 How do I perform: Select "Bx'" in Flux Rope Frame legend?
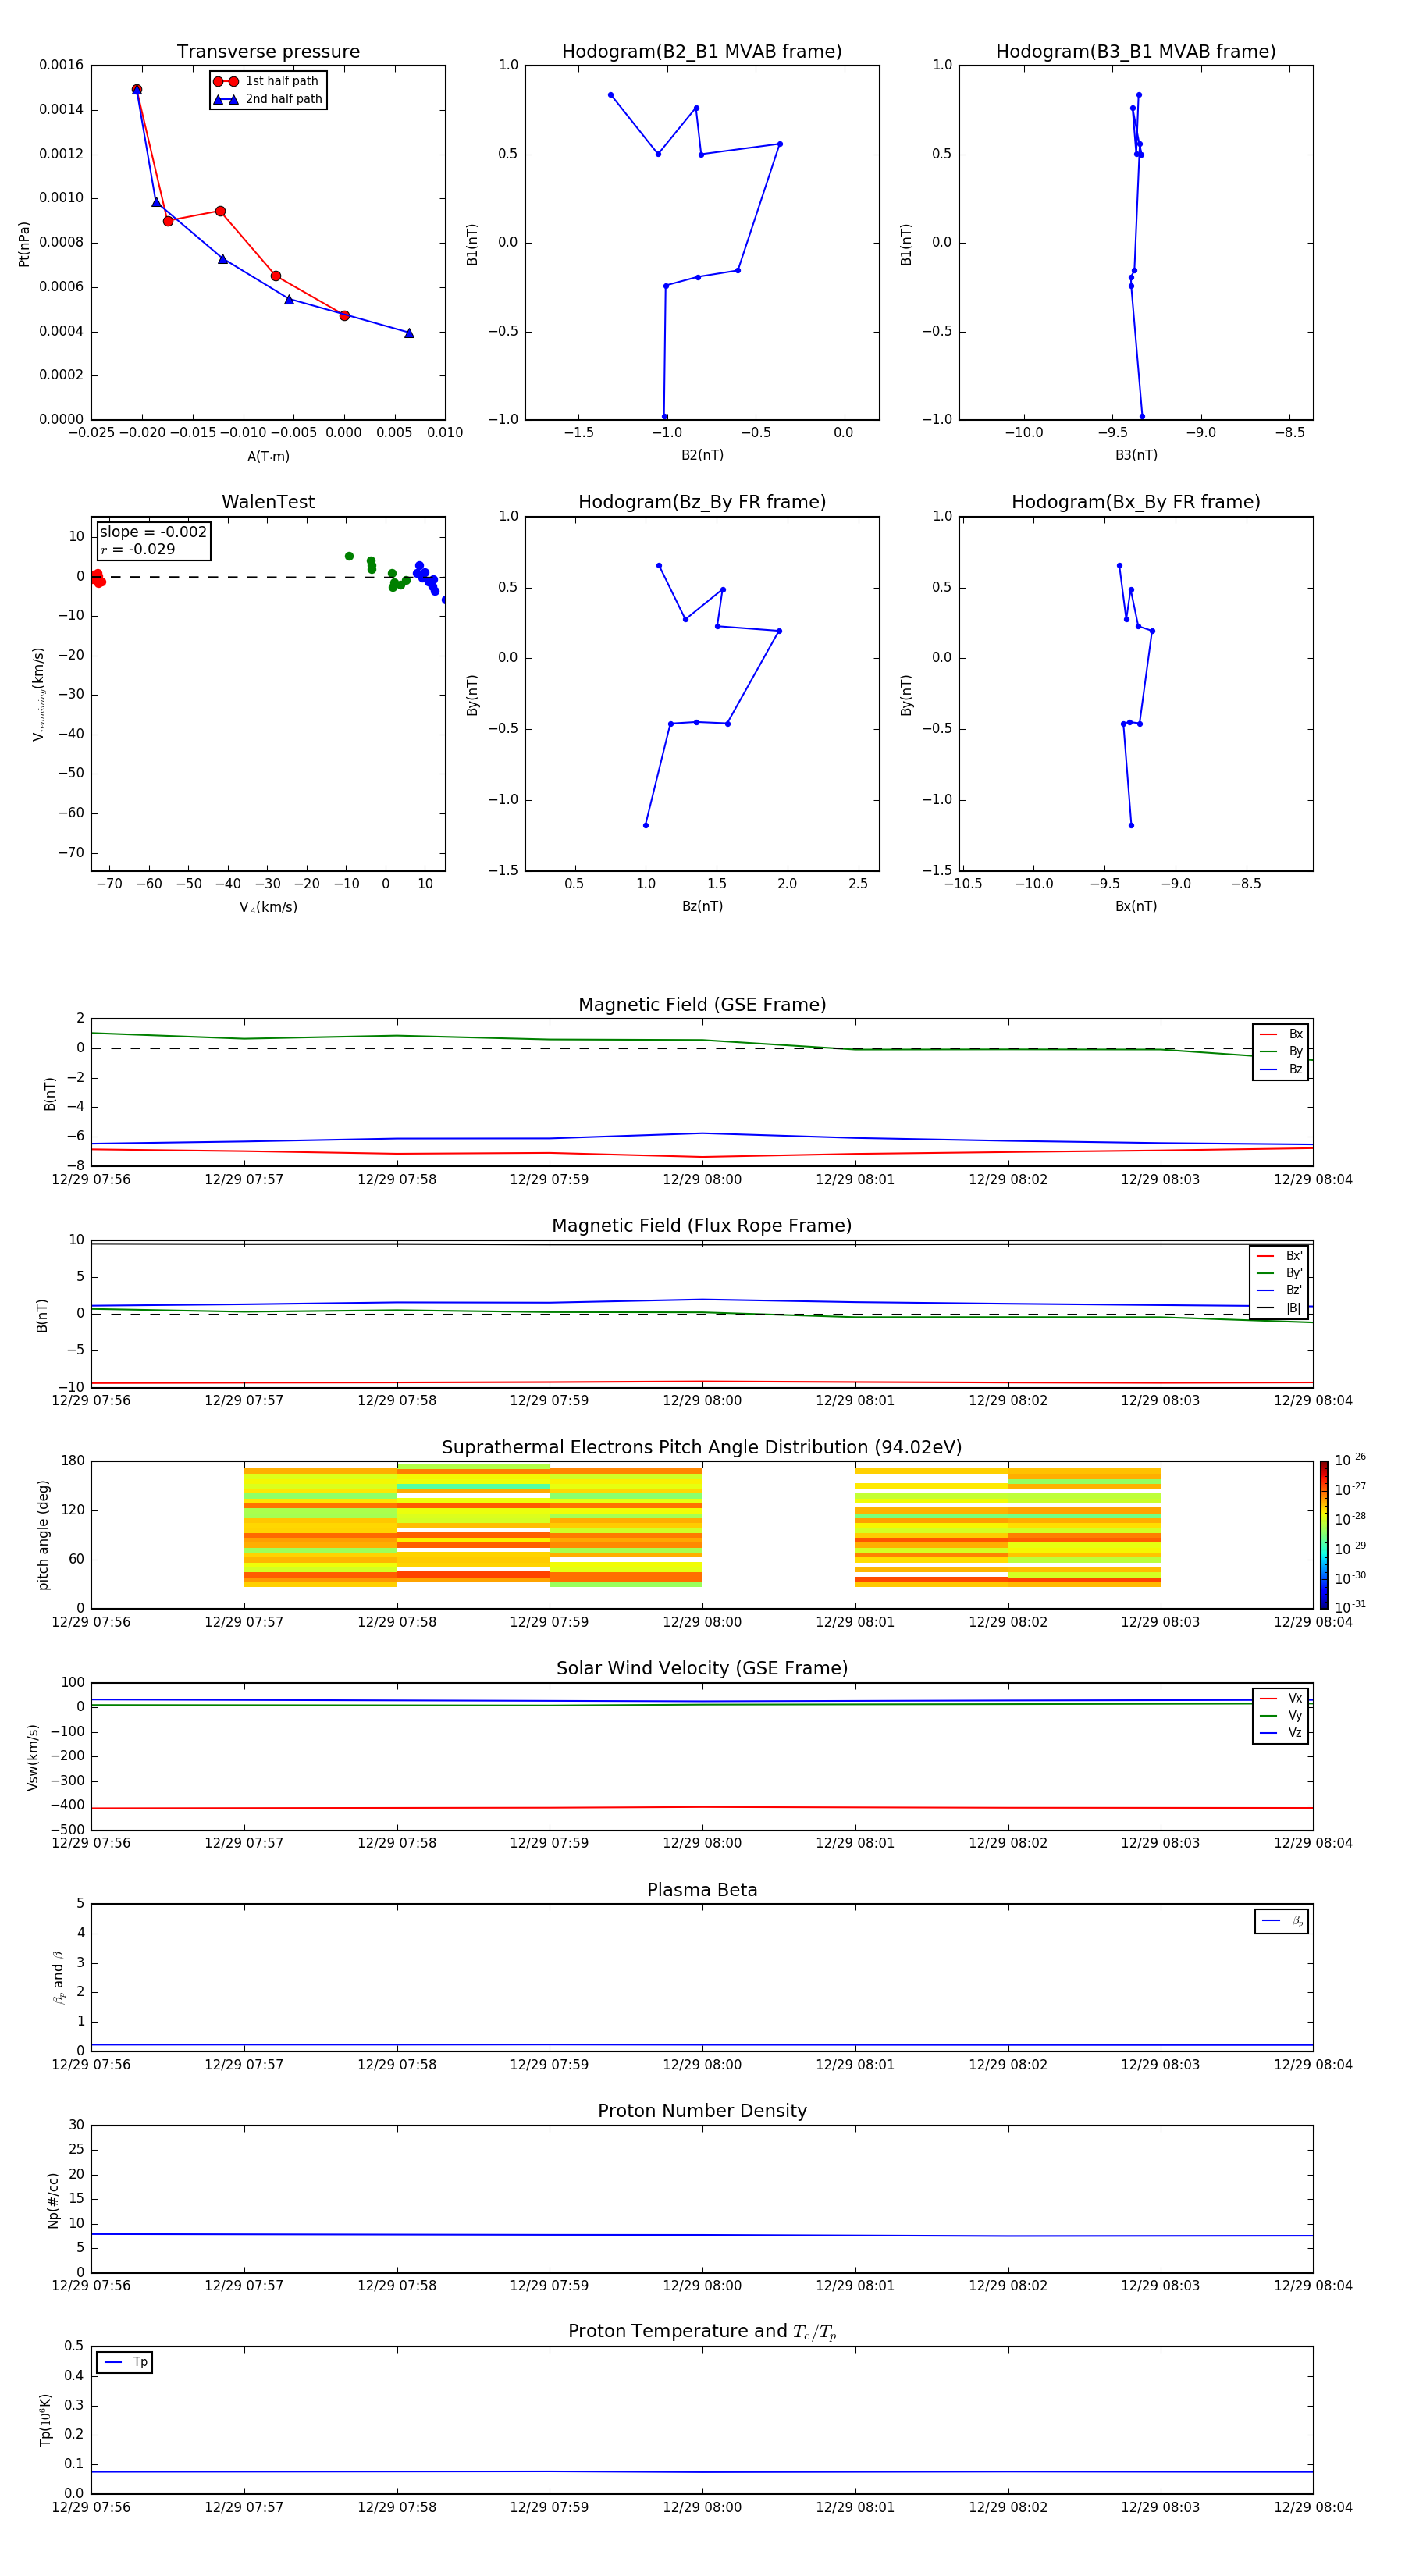click(1279, 1256)
